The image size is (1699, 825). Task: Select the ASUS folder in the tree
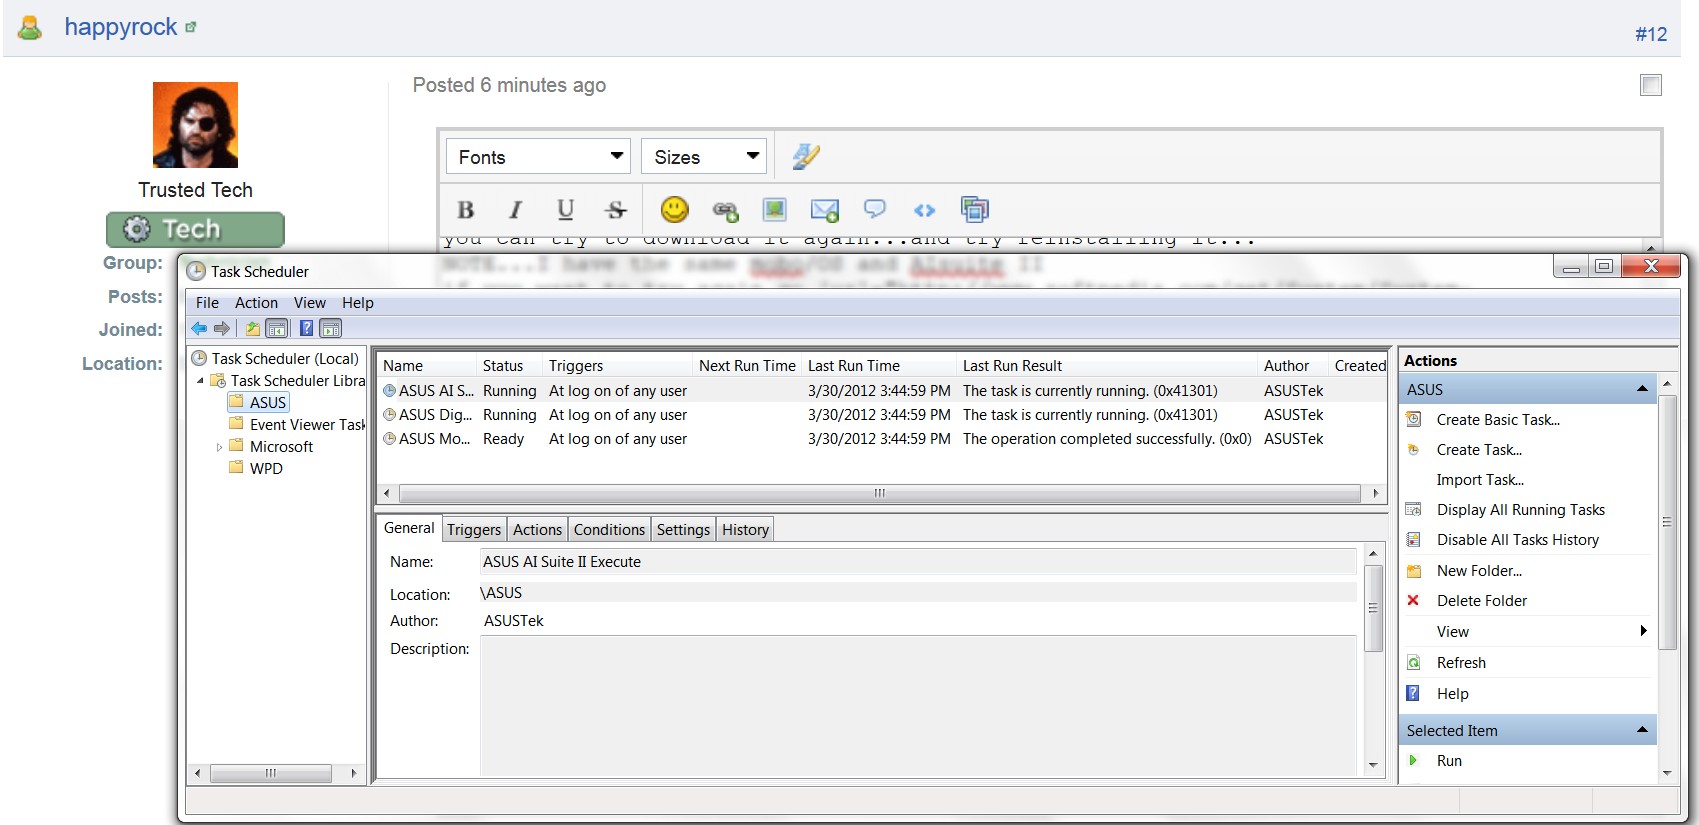pyautogui.click(x=268, y=403)
